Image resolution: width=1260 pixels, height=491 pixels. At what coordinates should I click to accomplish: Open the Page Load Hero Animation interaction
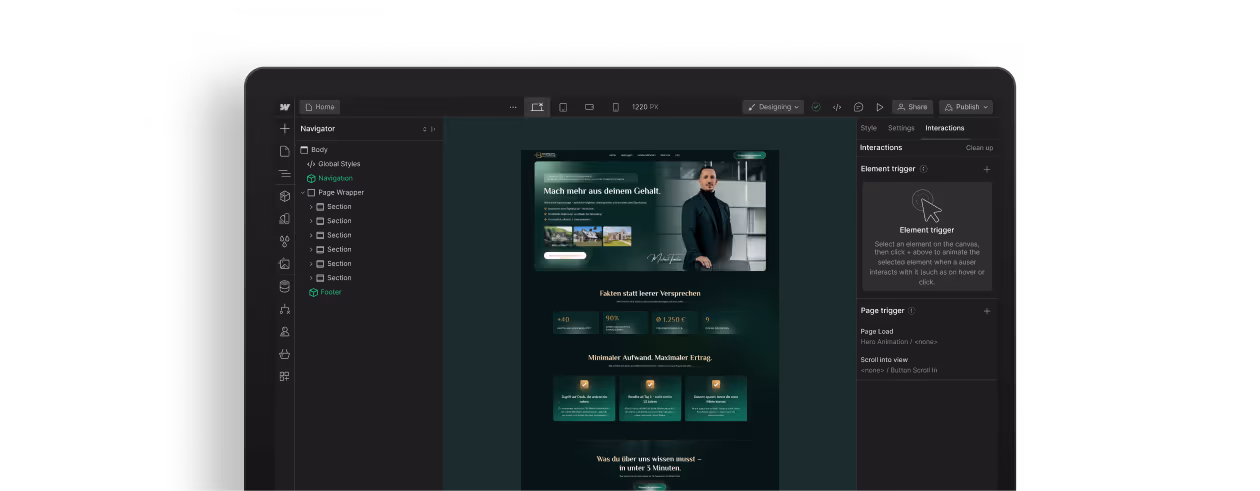coord(899,337)
